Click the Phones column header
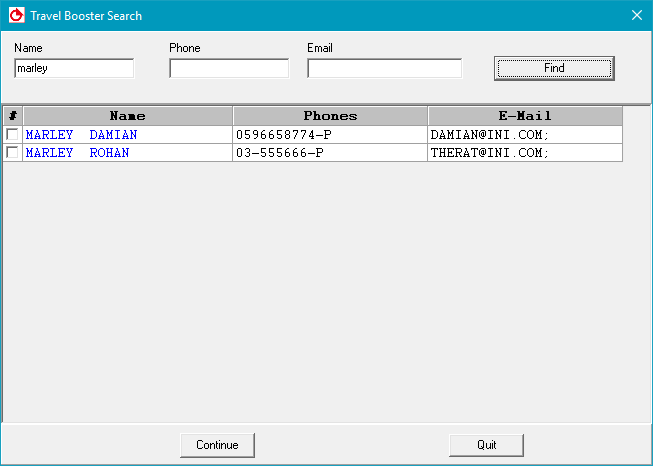Image resolution: width=653 pixels, height=466 pixels. click(x=330, y=116)
